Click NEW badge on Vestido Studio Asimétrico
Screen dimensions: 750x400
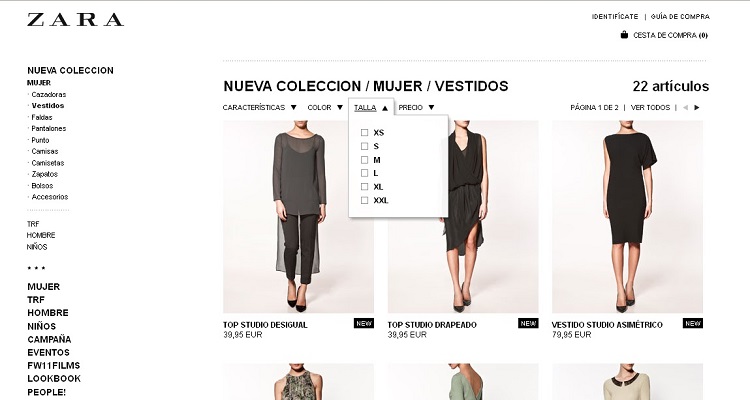(693, 323)
